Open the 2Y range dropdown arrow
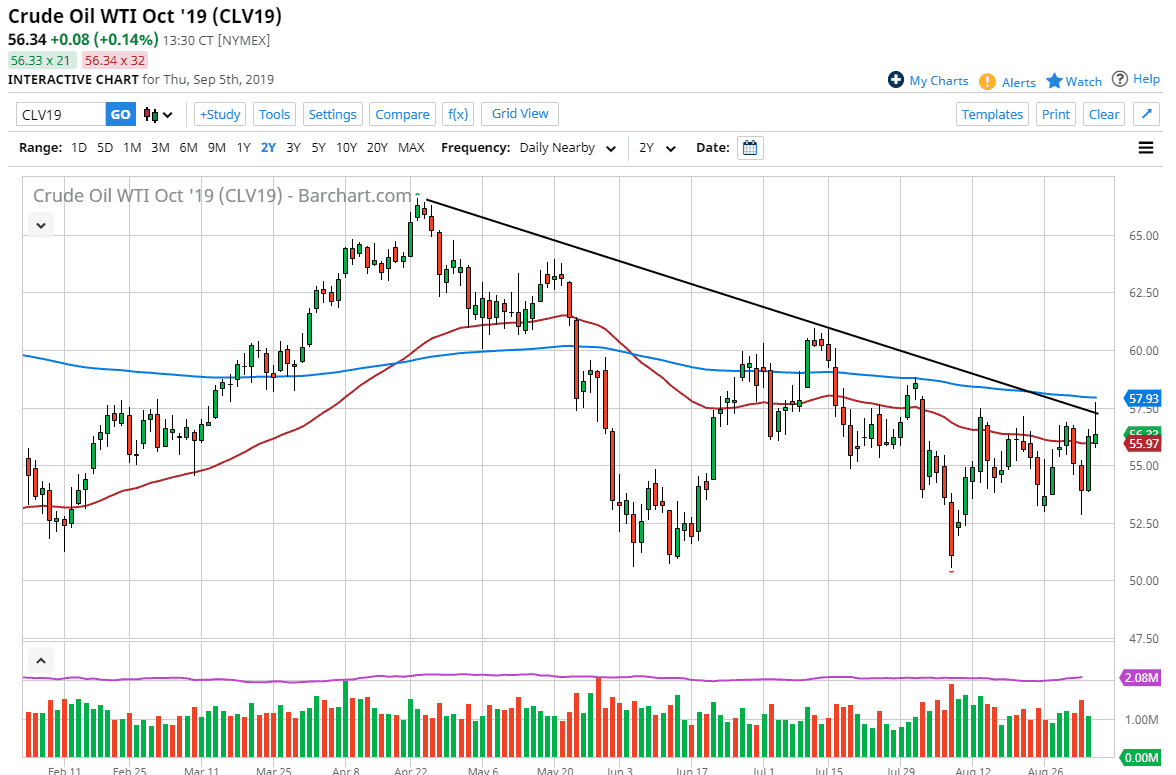Viewport: 1176px width, 775px height. click(670, 147)
